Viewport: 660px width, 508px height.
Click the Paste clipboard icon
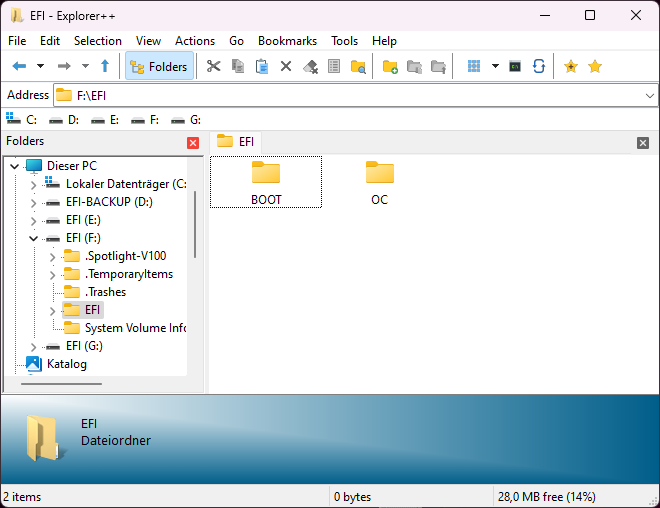pos(262,66)
